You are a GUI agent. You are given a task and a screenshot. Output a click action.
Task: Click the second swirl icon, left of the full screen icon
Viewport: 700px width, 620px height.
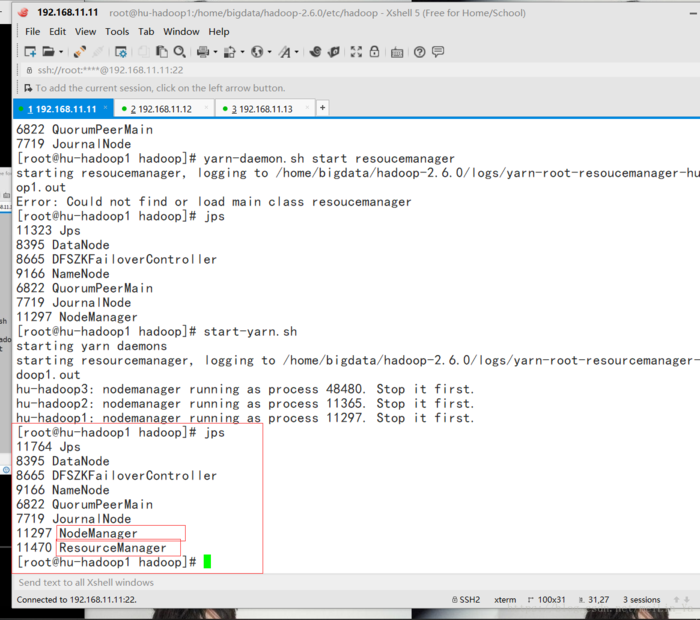[334, 52]
